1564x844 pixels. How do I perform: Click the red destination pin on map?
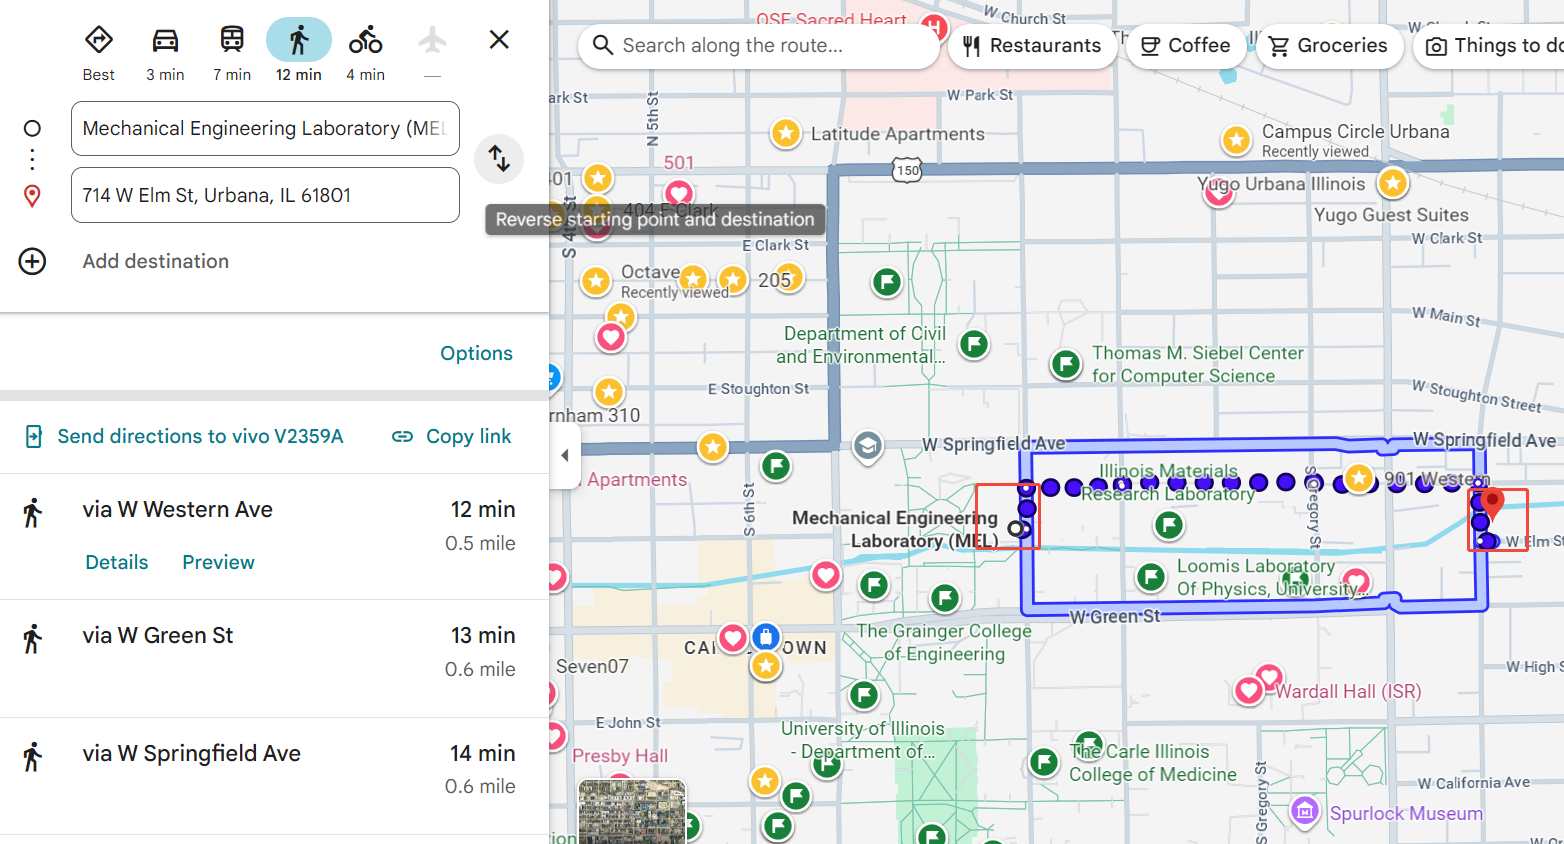click(1492, 502)
